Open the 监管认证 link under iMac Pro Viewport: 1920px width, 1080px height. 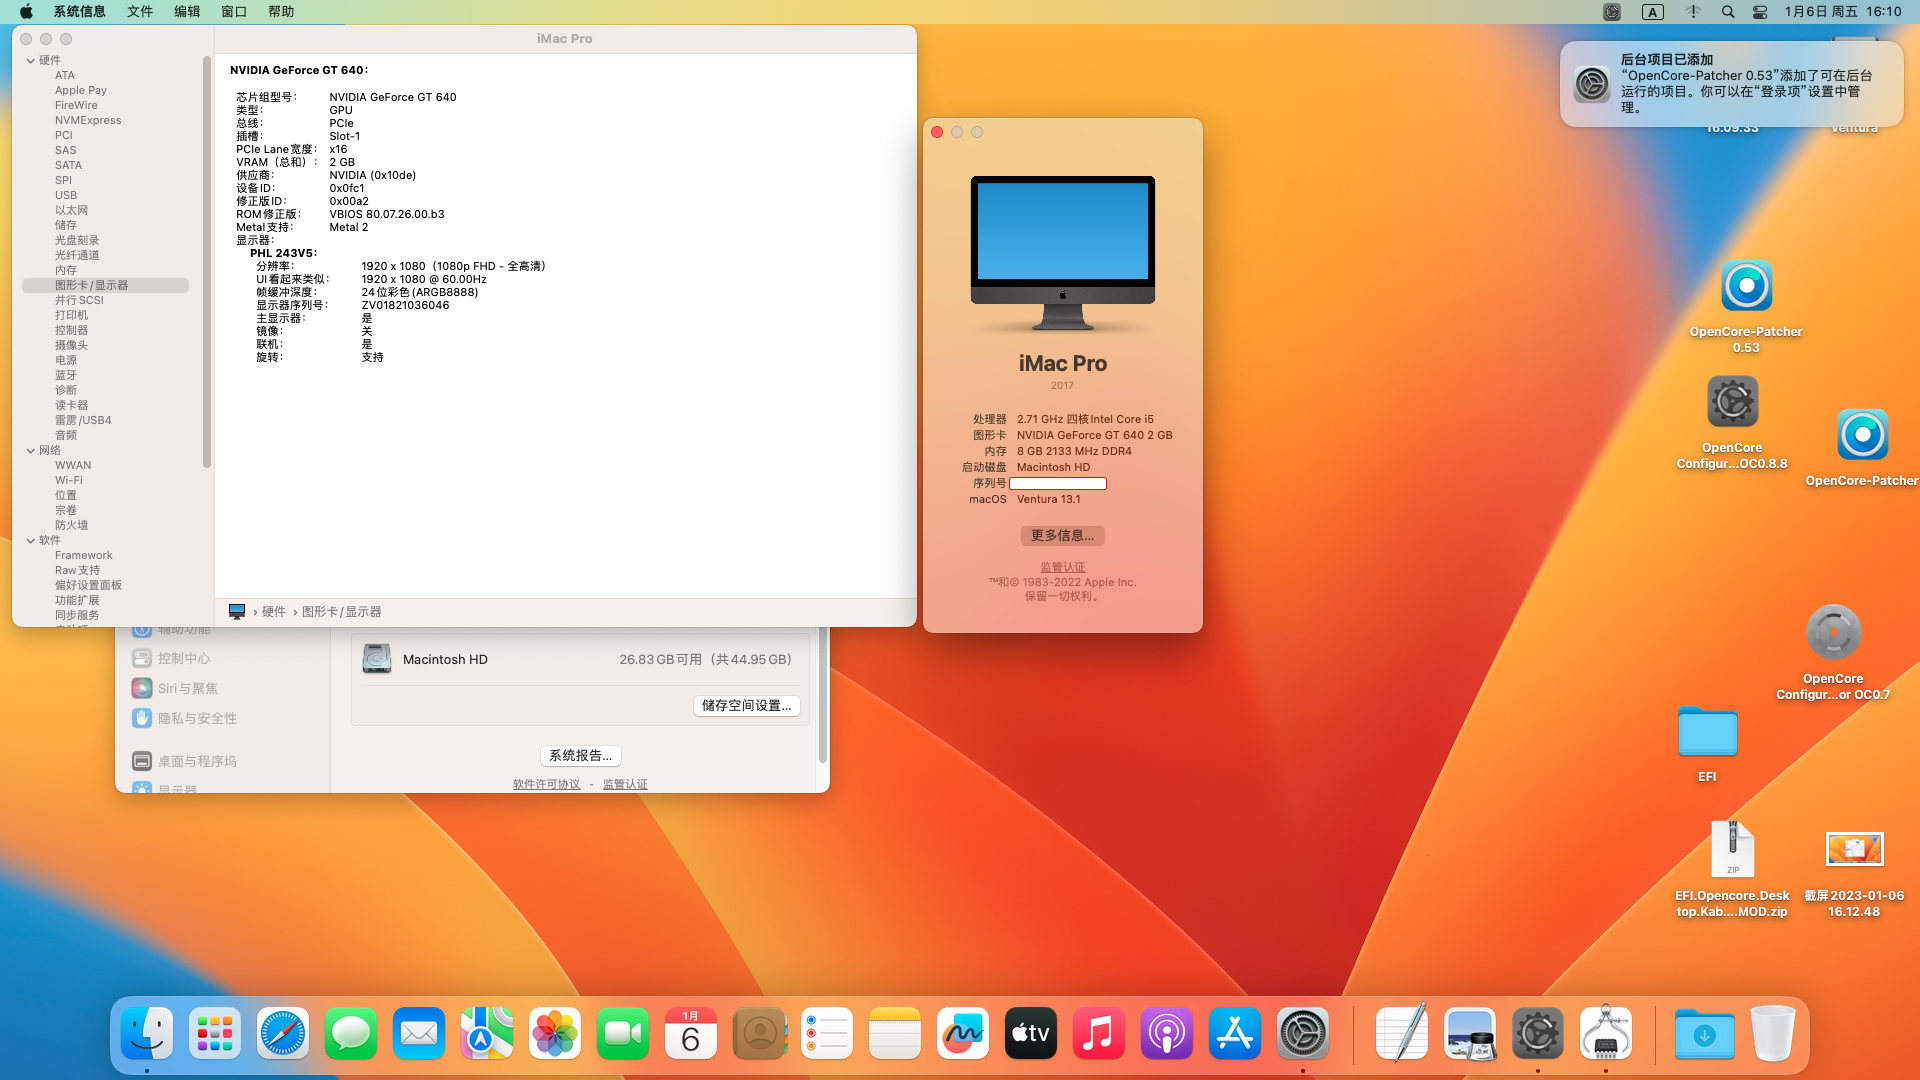pyautogui.click(x=1062, y=567)
